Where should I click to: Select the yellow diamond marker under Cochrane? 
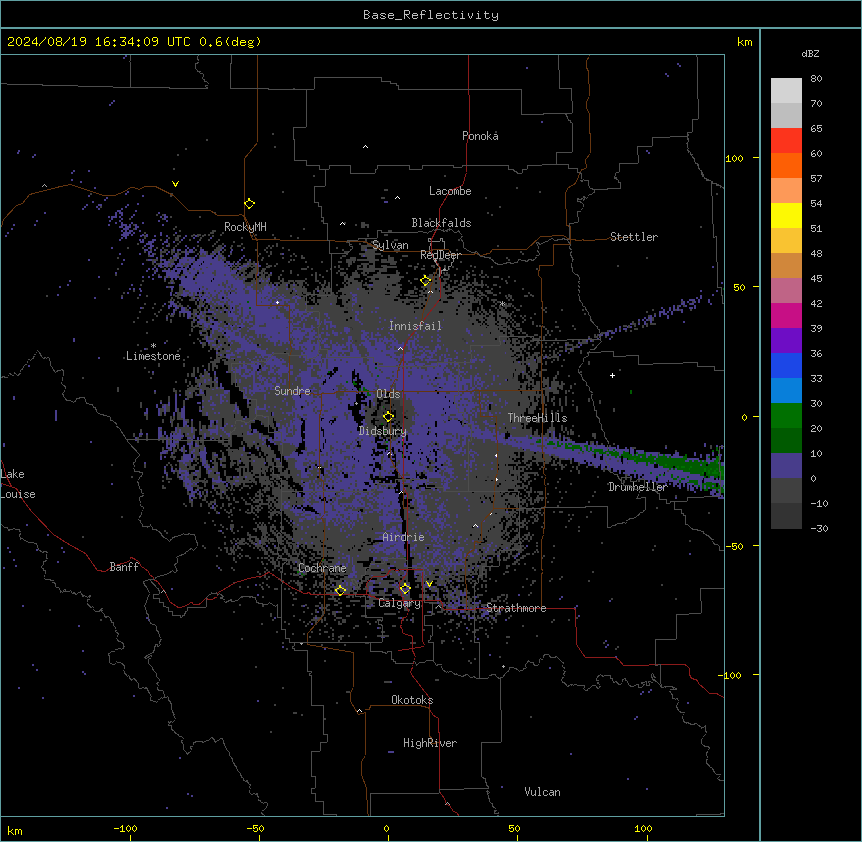[x=340, y=590]
